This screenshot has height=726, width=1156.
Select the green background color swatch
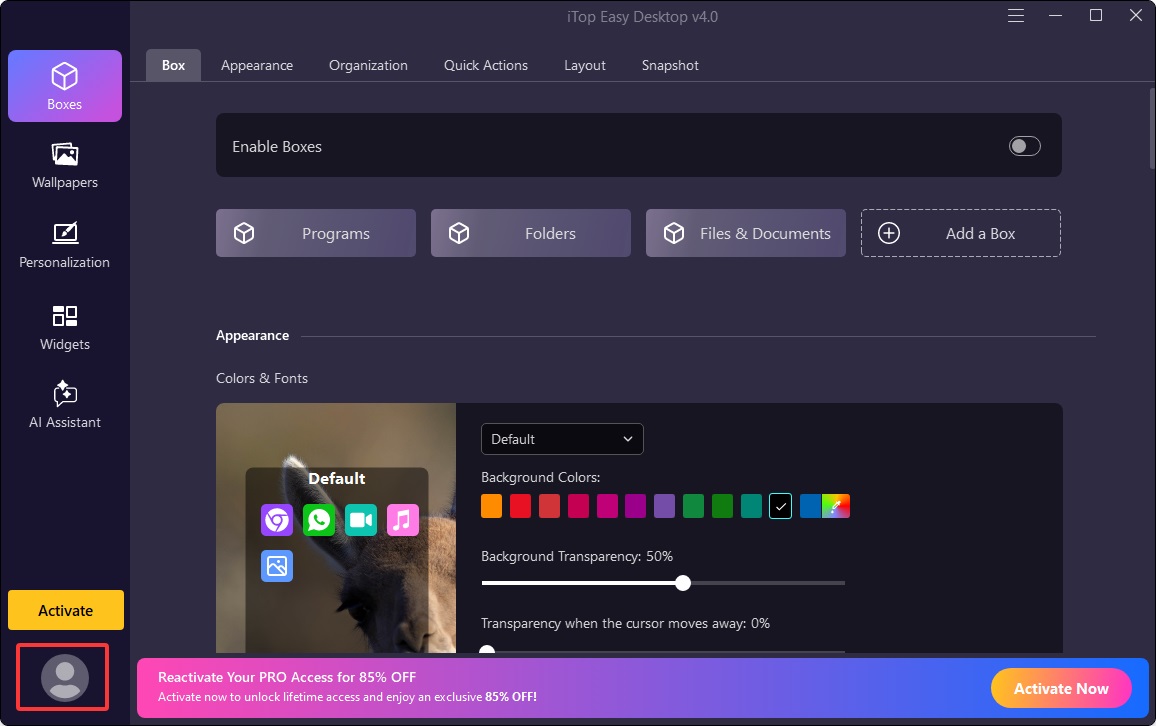point(693,506)
